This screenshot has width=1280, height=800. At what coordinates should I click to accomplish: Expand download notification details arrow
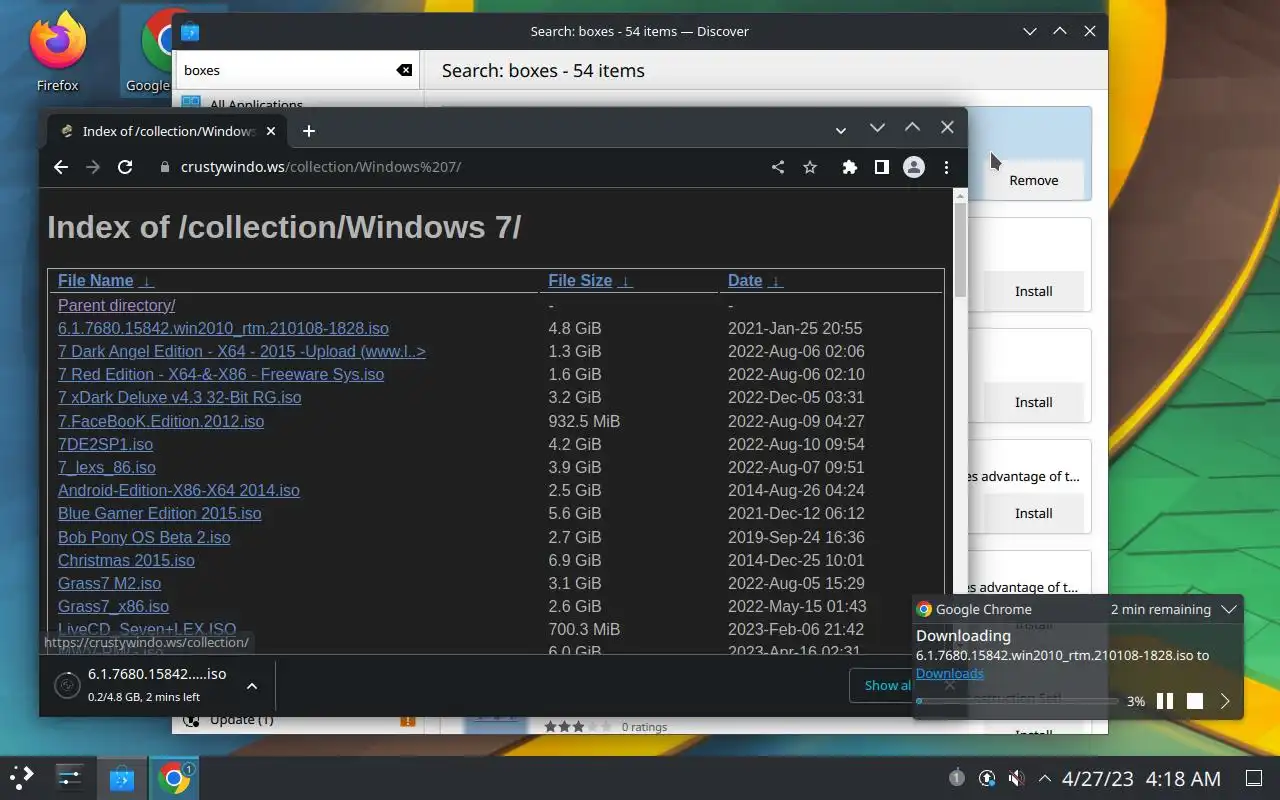coord(1225,701)
